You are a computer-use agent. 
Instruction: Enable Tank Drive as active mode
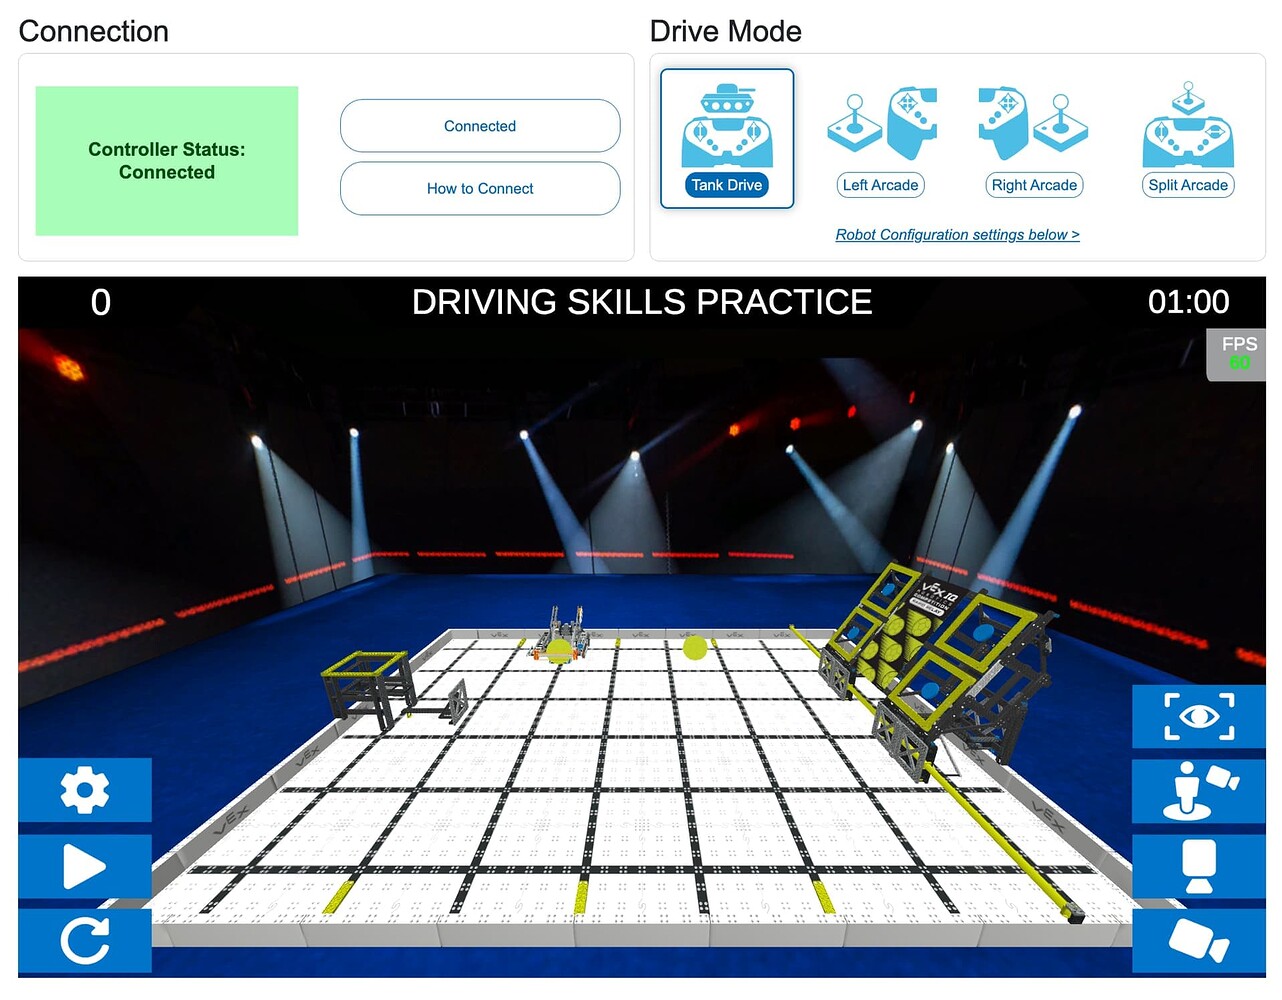click(x=725, y=185)
